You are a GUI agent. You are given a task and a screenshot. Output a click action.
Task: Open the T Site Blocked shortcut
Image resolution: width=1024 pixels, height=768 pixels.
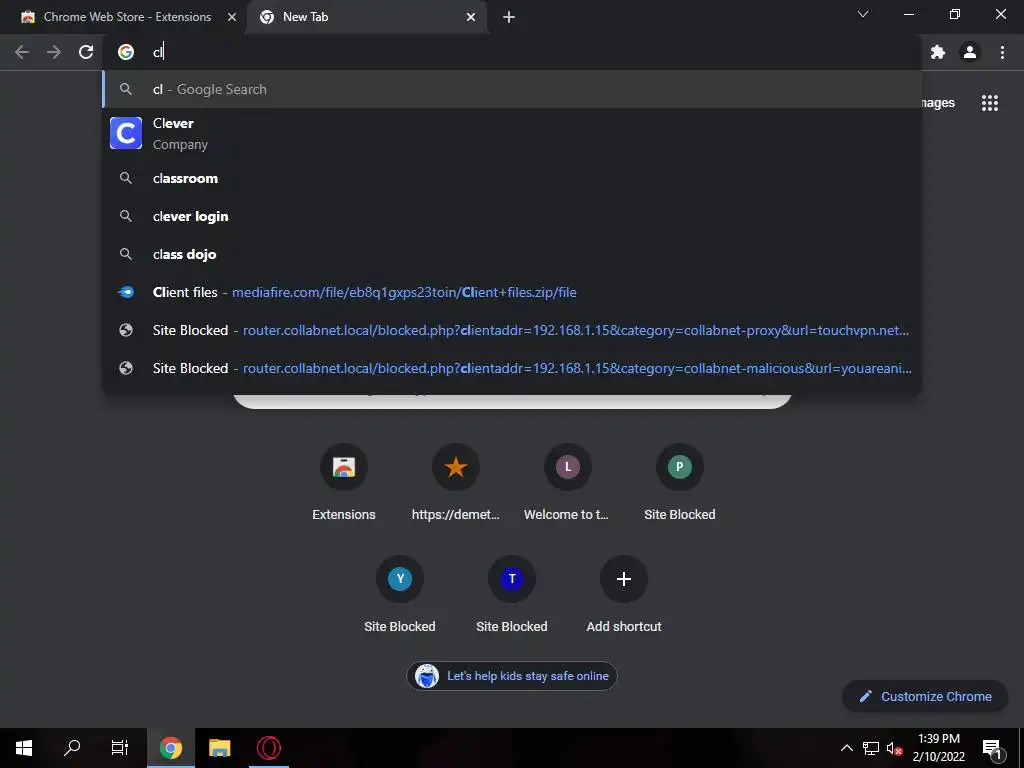[x=511, y=594]
